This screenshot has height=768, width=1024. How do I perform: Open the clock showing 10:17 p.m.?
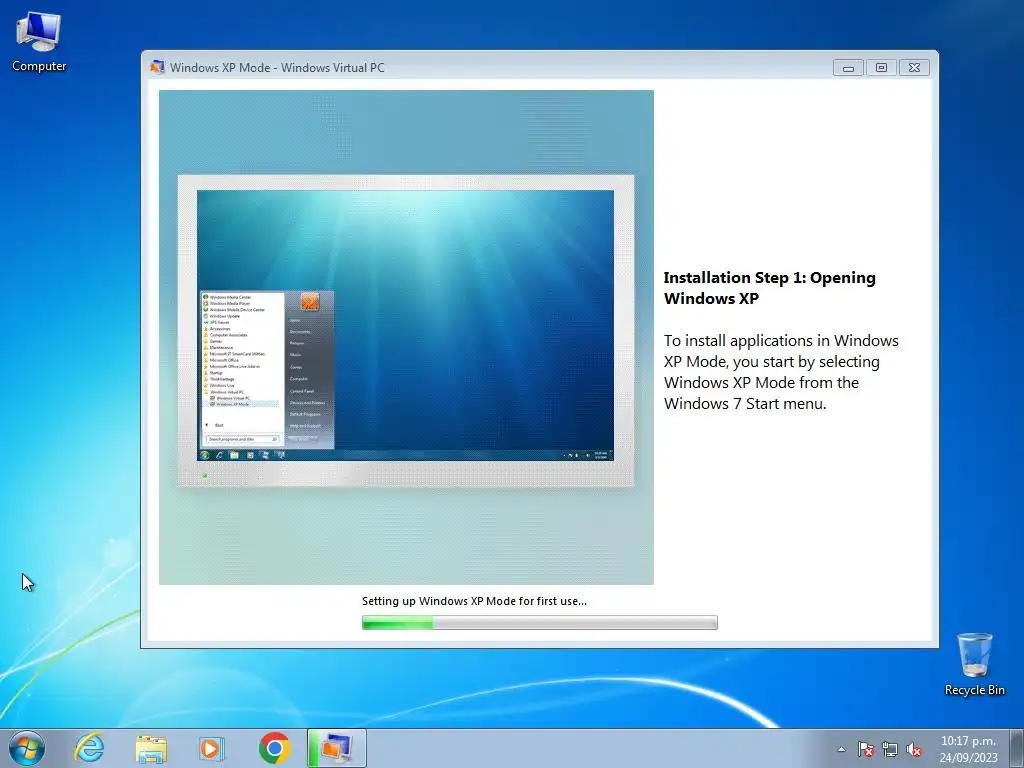968,749
